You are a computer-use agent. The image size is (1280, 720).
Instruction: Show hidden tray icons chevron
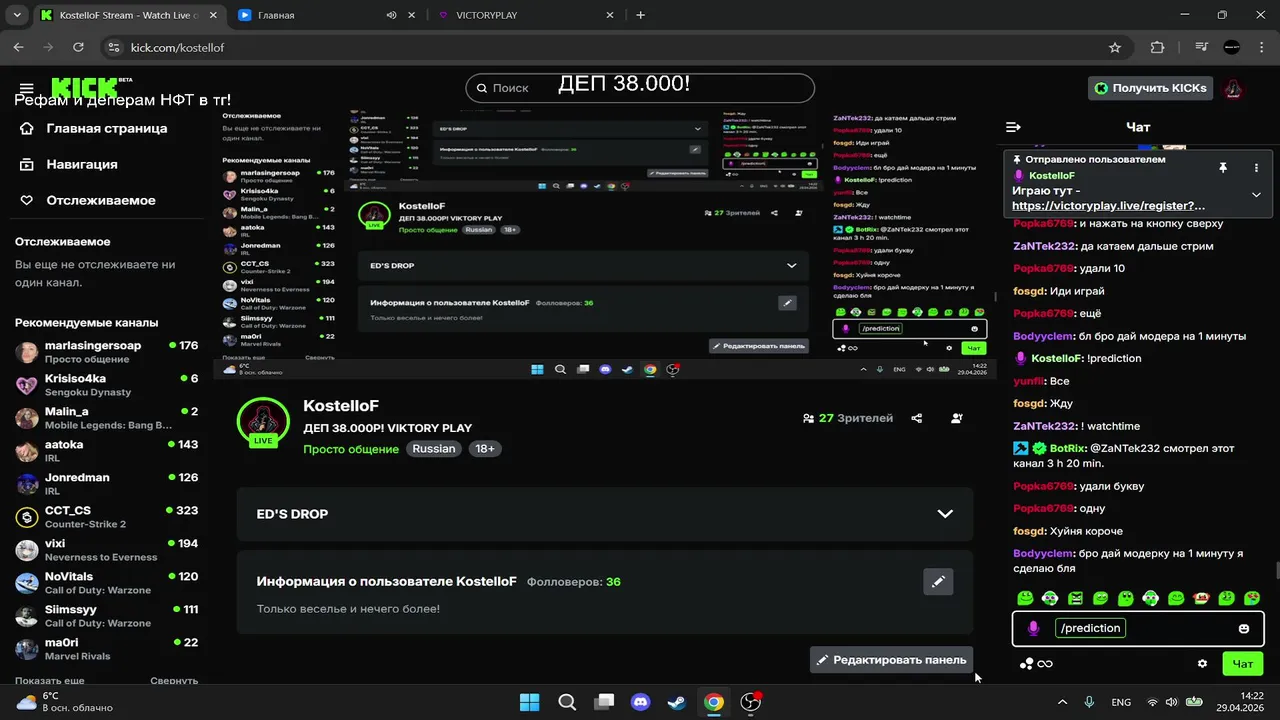tap(1062, 702)
